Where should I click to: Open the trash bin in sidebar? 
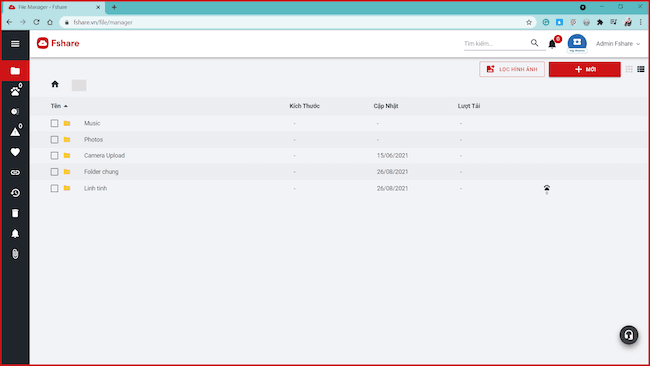15,213
